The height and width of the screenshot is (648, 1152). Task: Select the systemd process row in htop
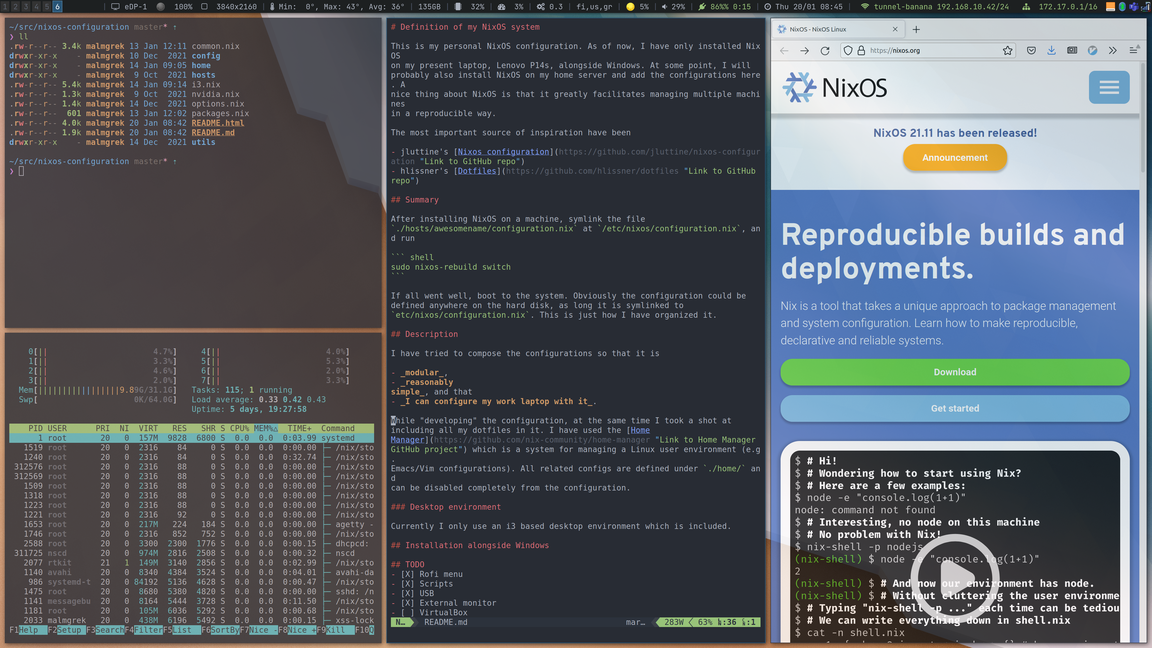click(192, 438)
